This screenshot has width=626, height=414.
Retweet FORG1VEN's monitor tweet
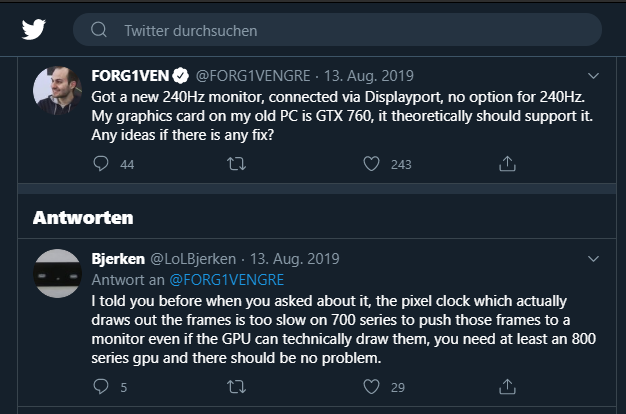click(237, 163)
